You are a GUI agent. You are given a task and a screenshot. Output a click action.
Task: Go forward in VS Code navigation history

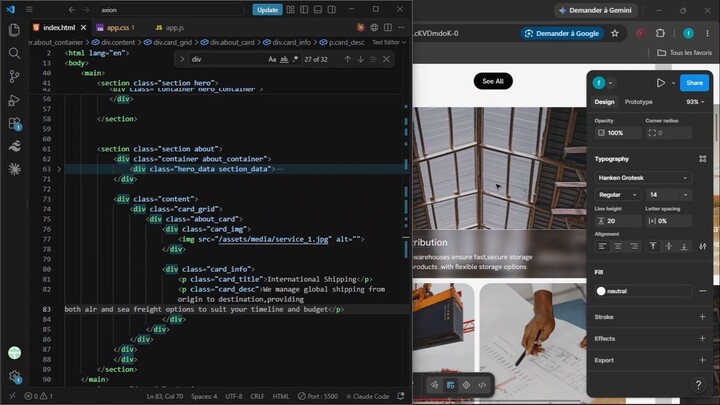86,10
